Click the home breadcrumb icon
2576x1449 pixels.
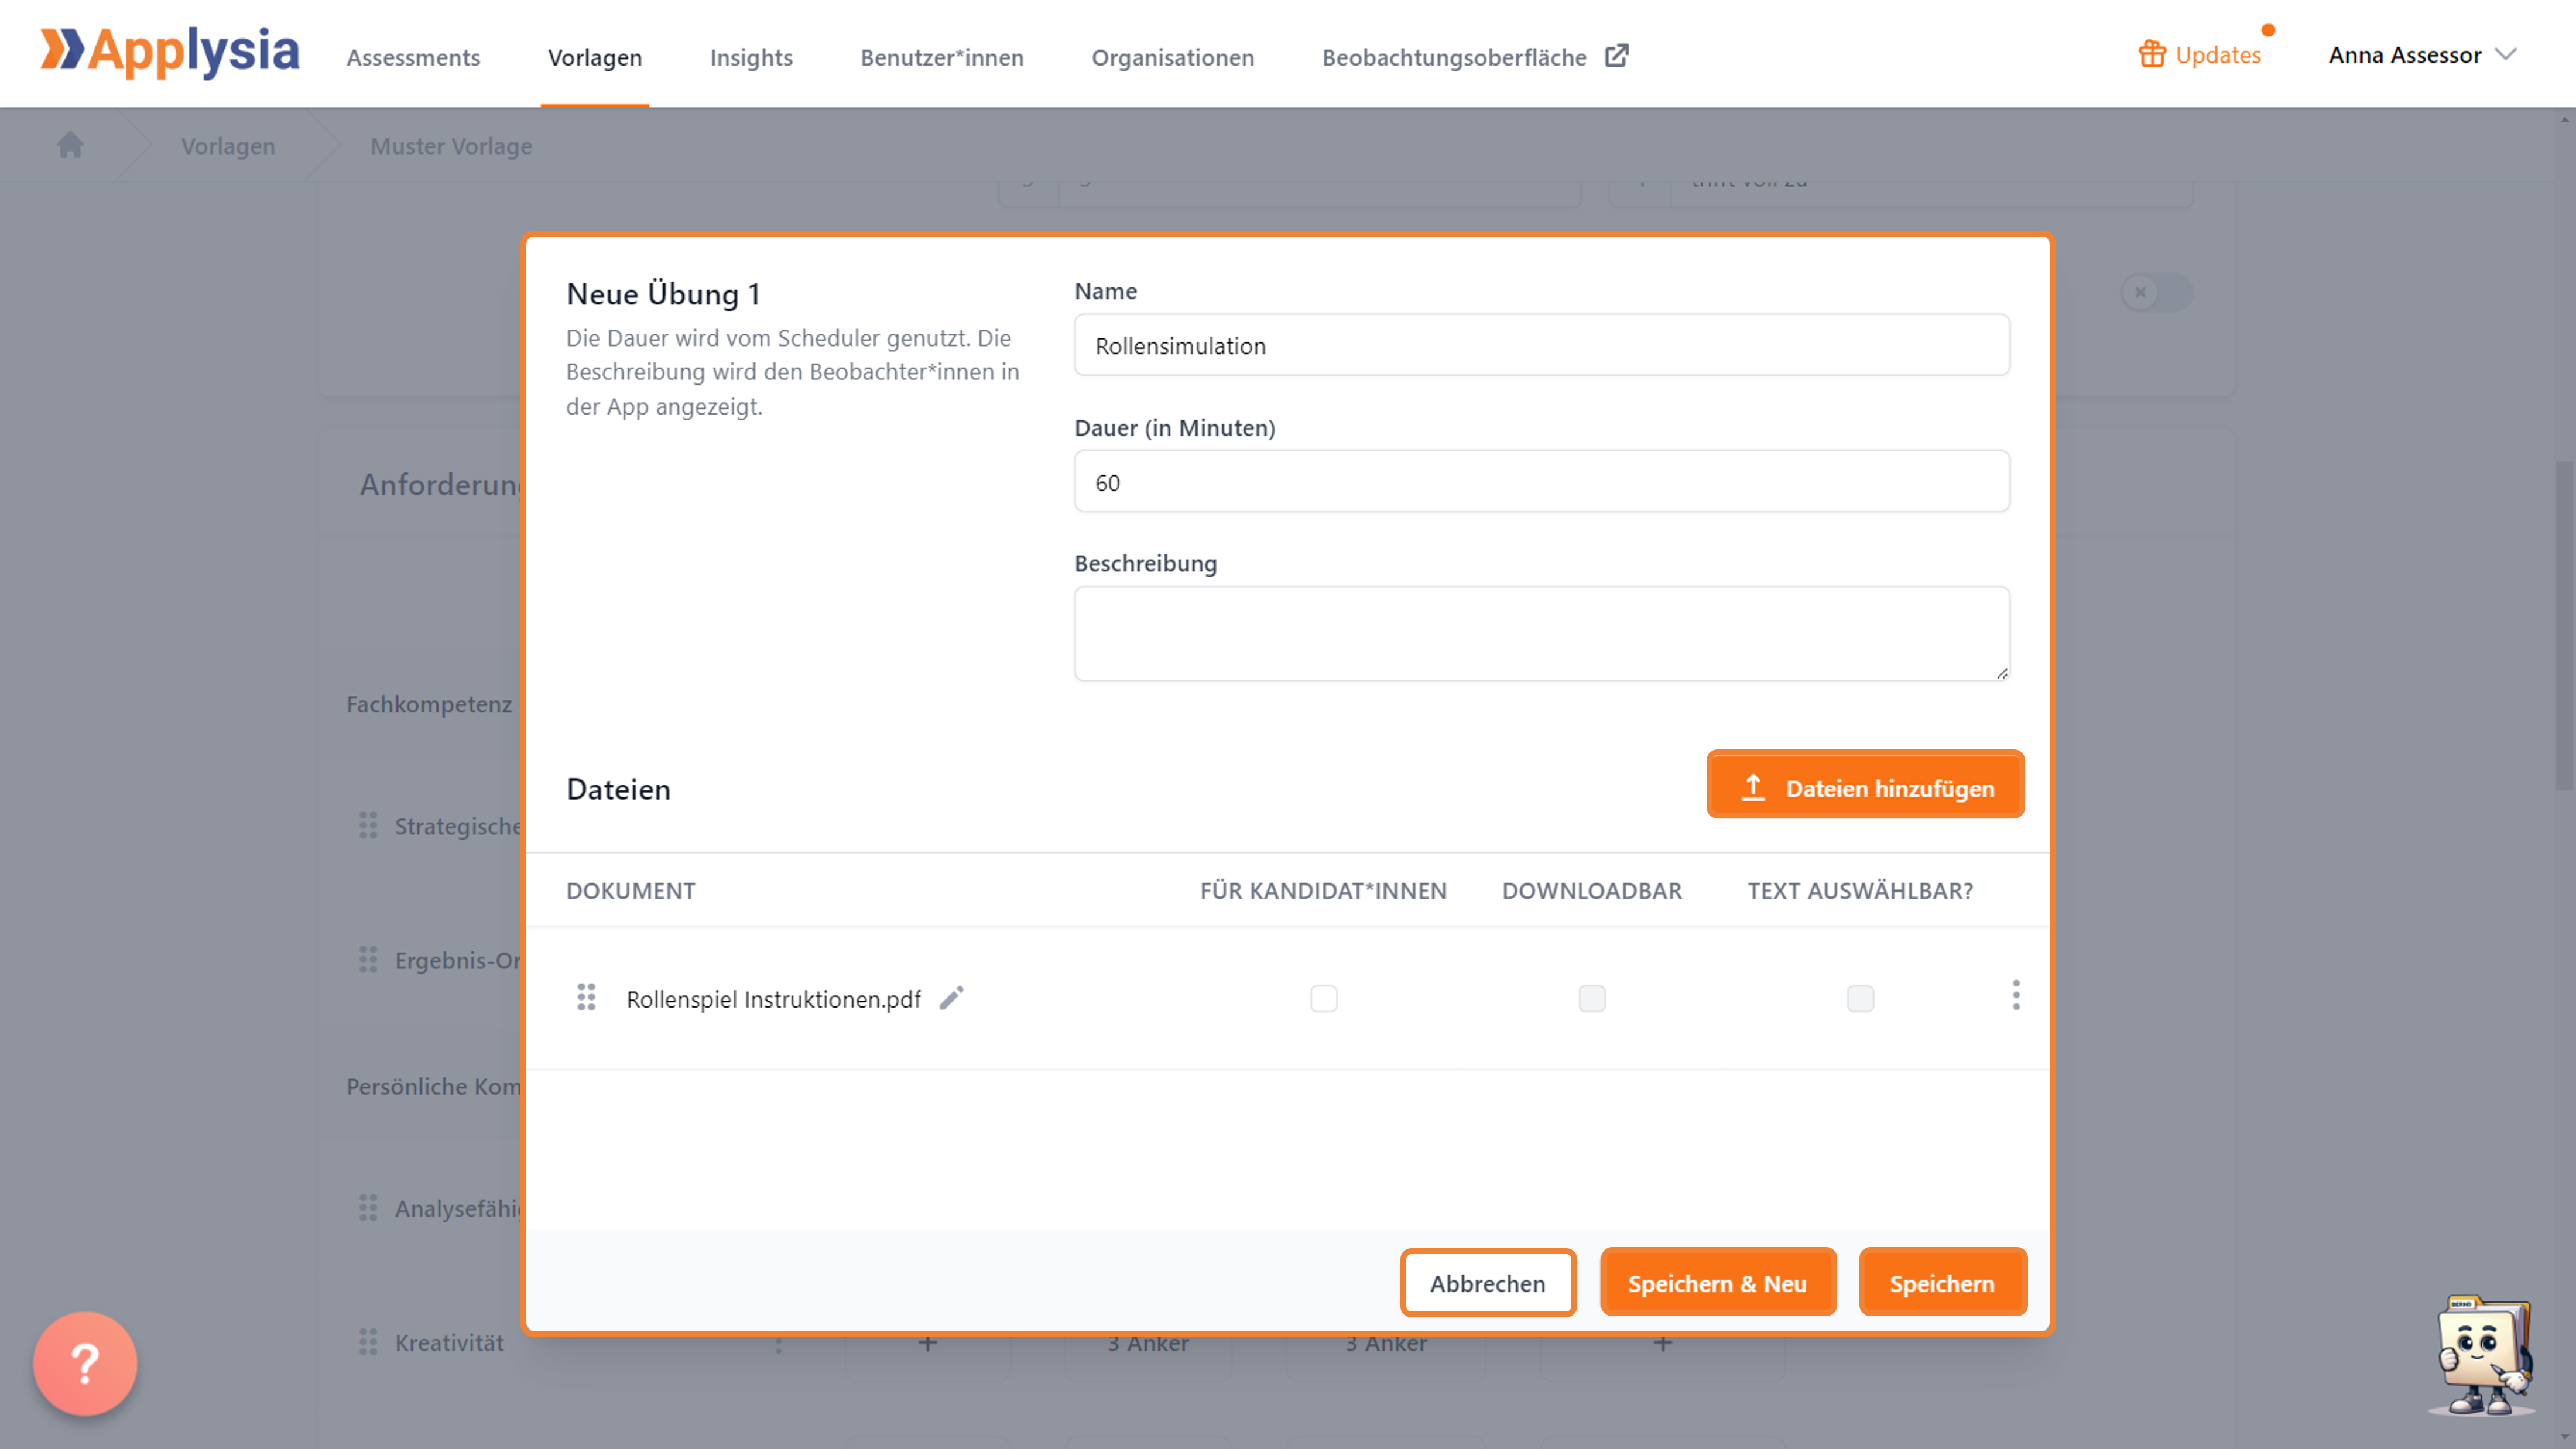(x=70, y=145)
